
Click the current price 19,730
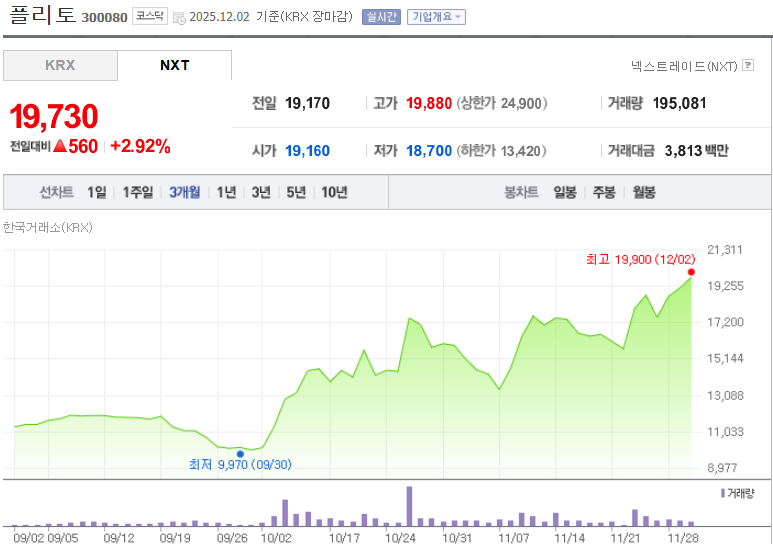click(54, 116)
